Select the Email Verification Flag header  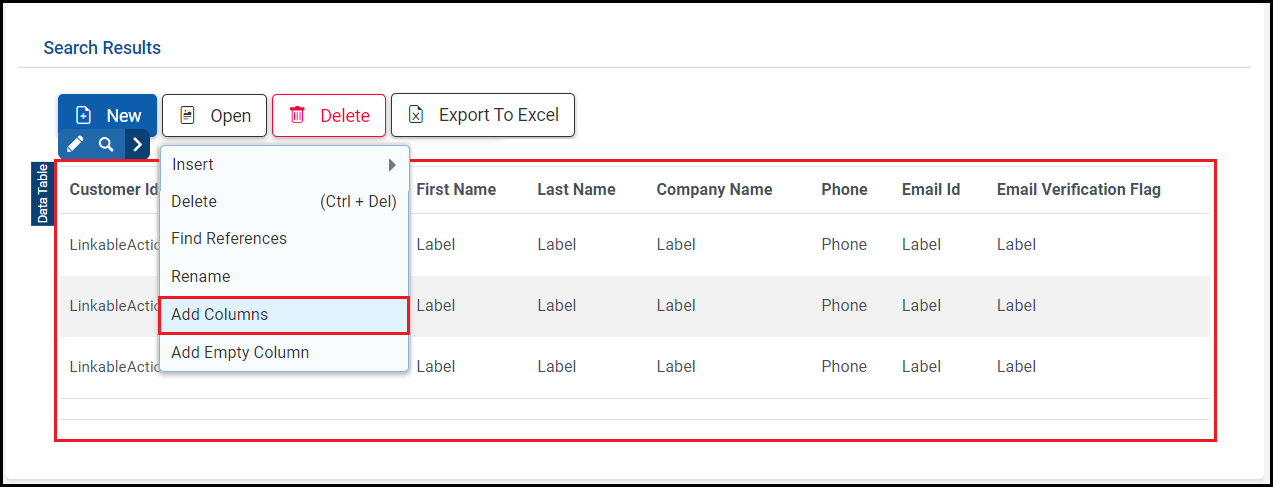(x=1078, y=189)
